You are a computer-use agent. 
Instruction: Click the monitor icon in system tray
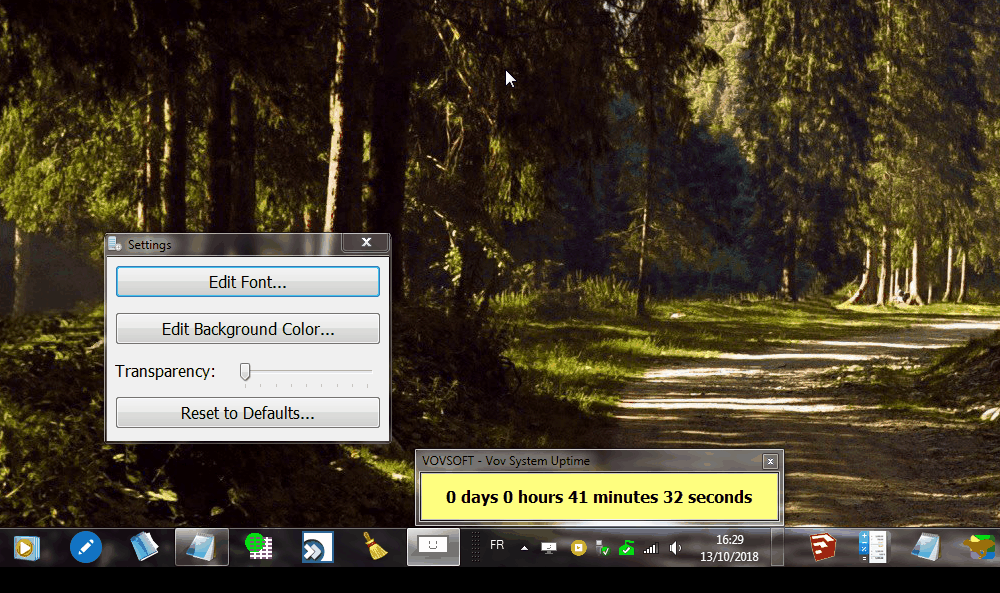tap(548, 548)
